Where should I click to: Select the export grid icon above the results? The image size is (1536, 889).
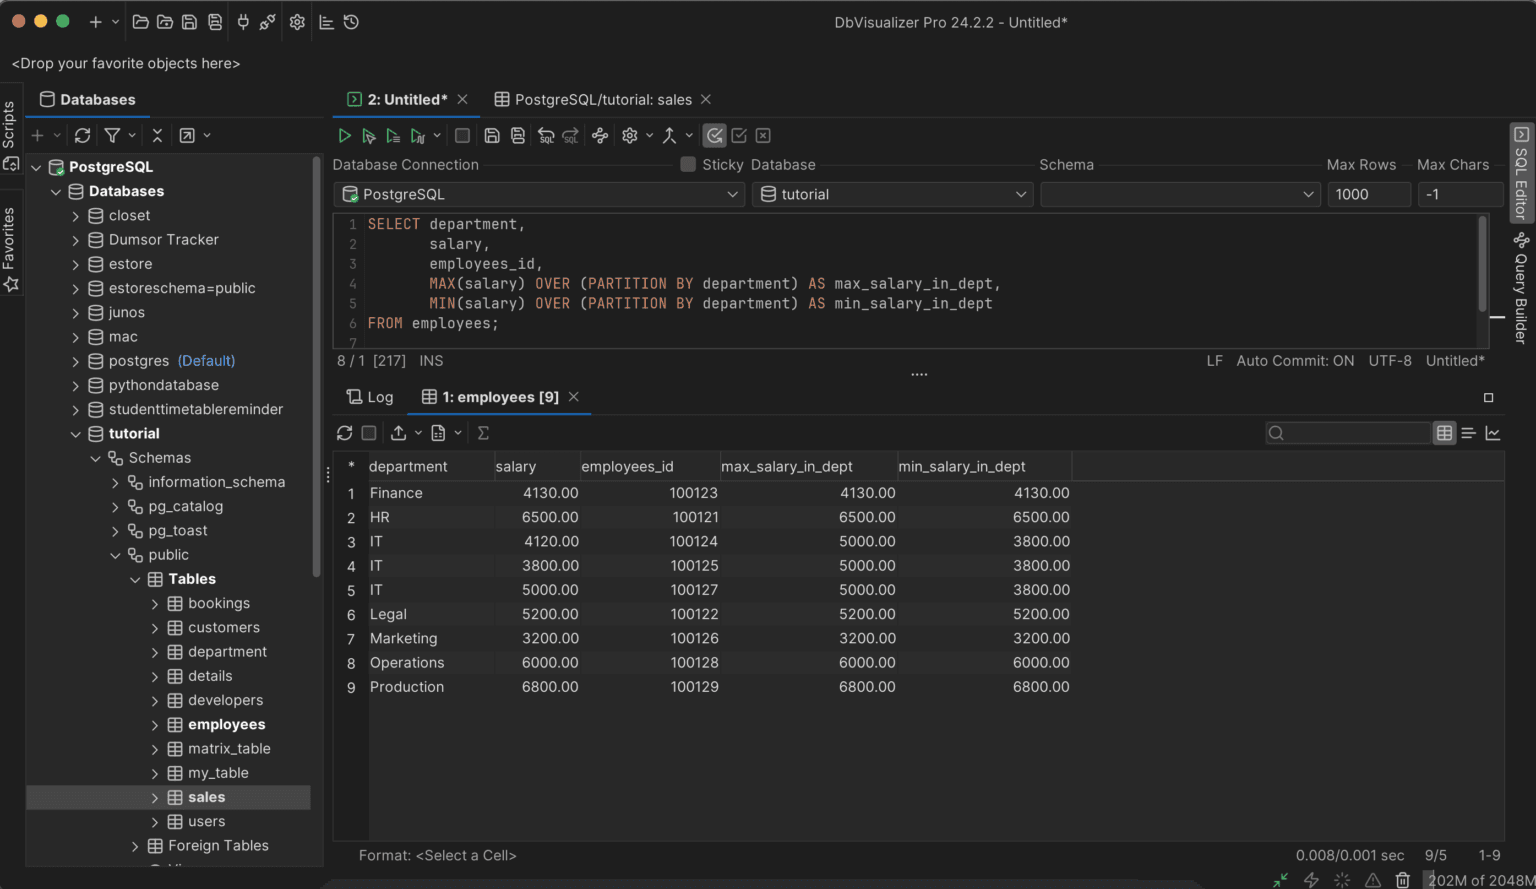398,432
